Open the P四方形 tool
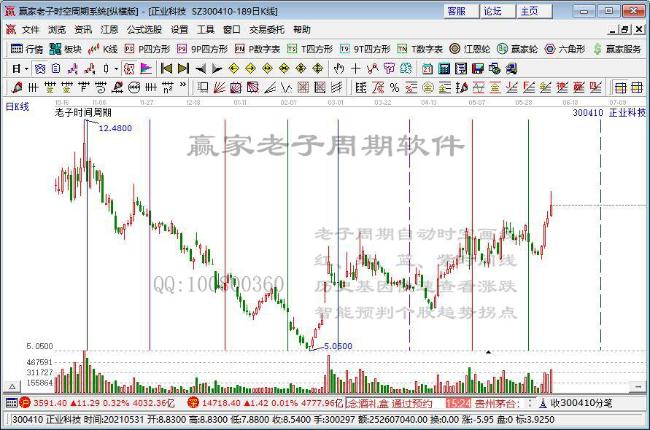This screenshot has width=650, height=430. point(147,49)
